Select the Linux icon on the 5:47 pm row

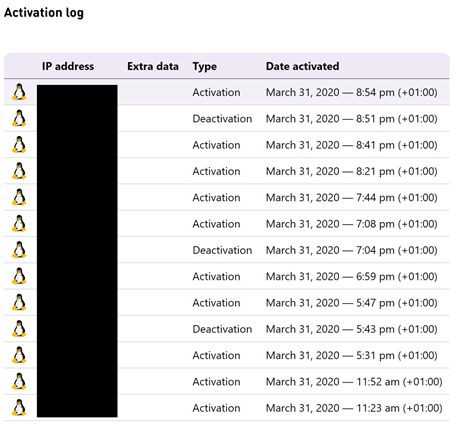(19, 303)
